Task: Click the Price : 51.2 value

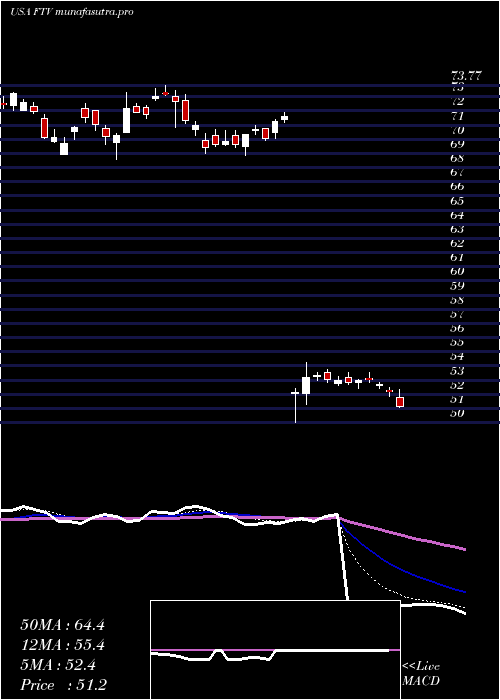Action: point(63,685)
